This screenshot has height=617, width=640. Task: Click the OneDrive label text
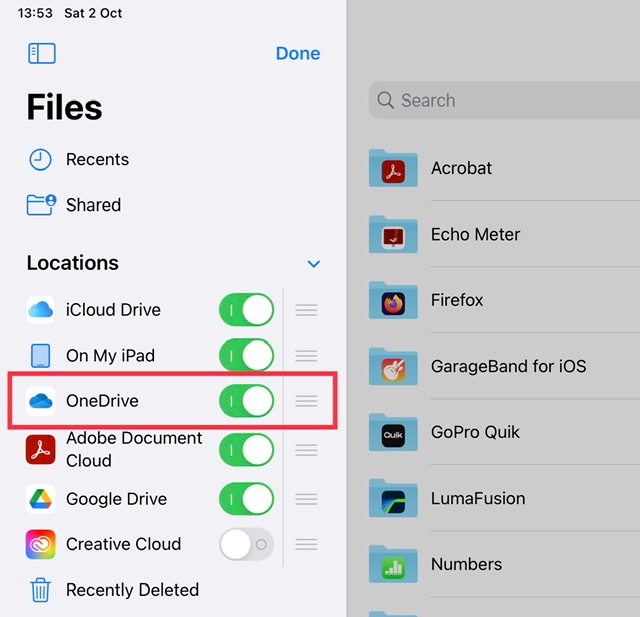tap(102, 401)
